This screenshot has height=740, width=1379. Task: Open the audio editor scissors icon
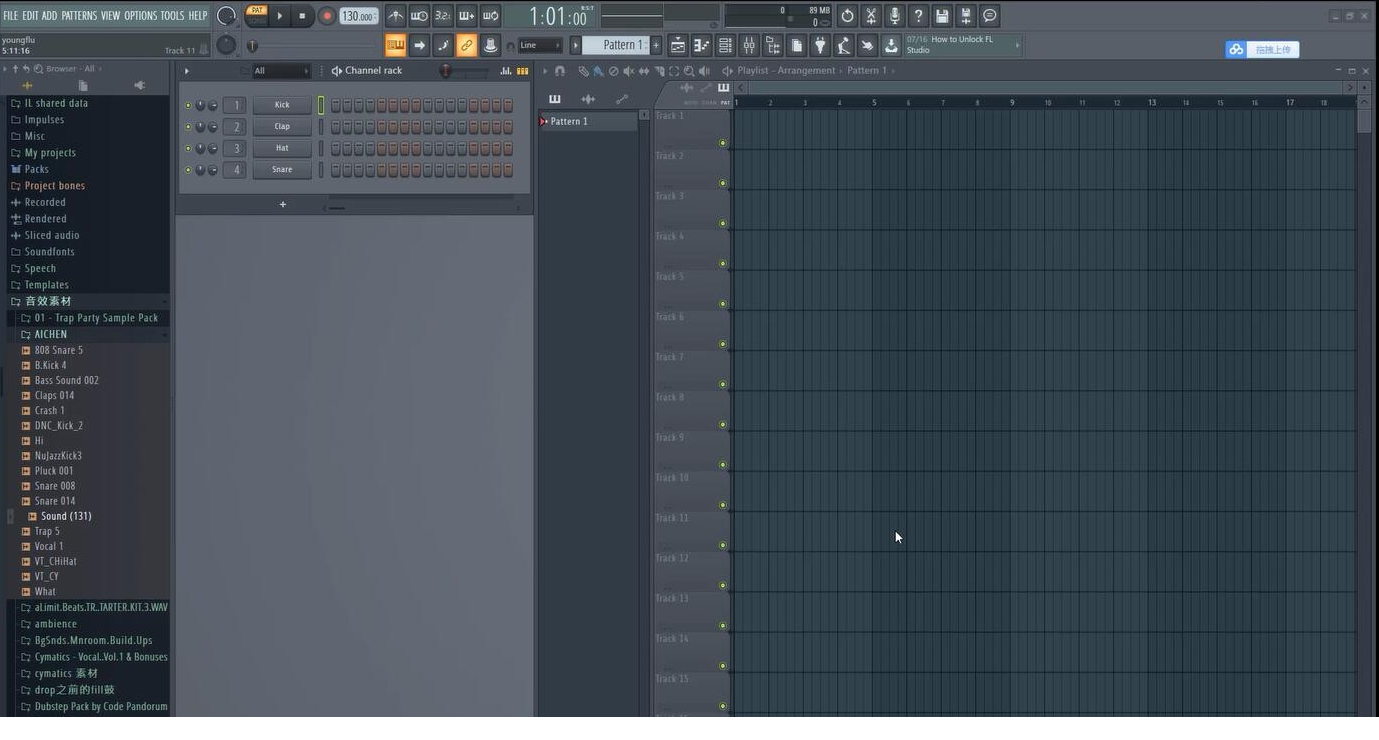pyautogui.click(x=871, y=16)
